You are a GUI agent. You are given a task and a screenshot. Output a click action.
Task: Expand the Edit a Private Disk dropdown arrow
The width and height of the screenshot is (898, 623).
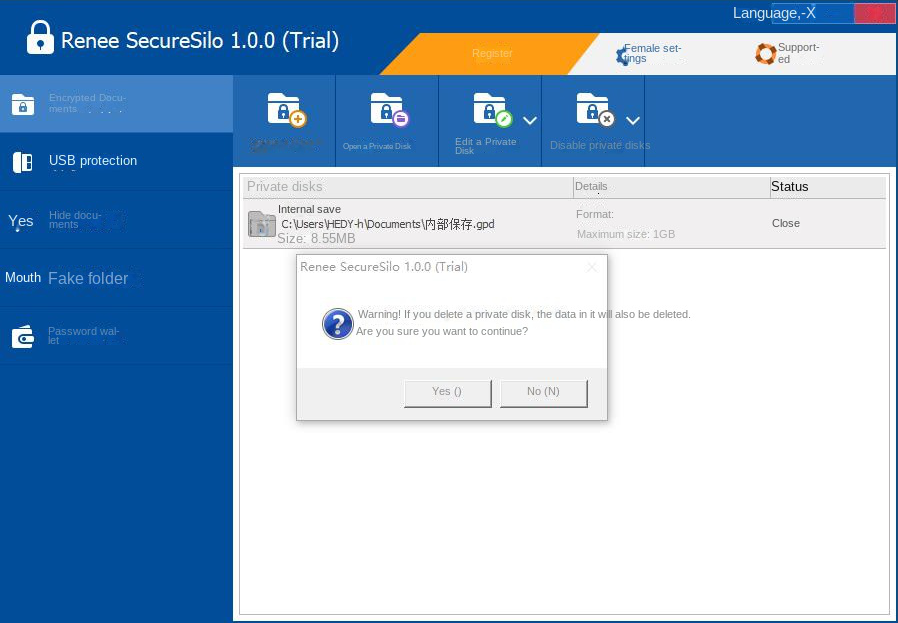tap(531, 120)
